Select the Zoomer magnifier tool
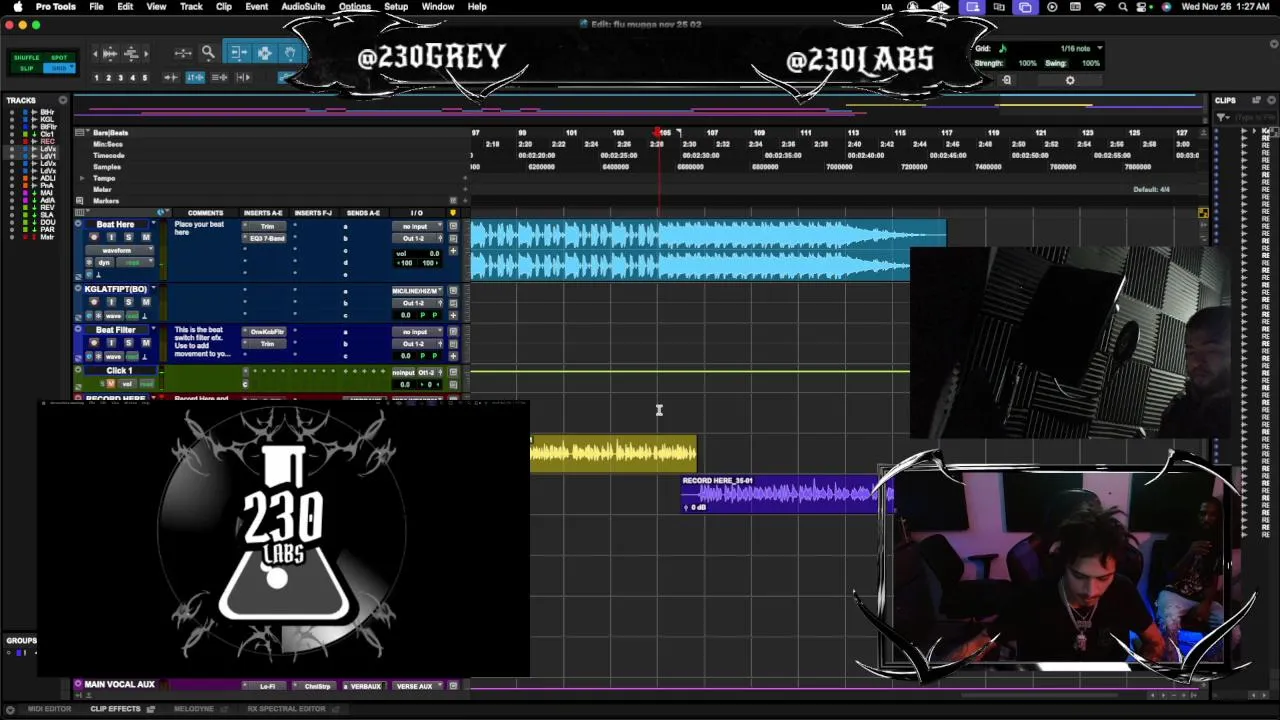 (x=208, y=53)
